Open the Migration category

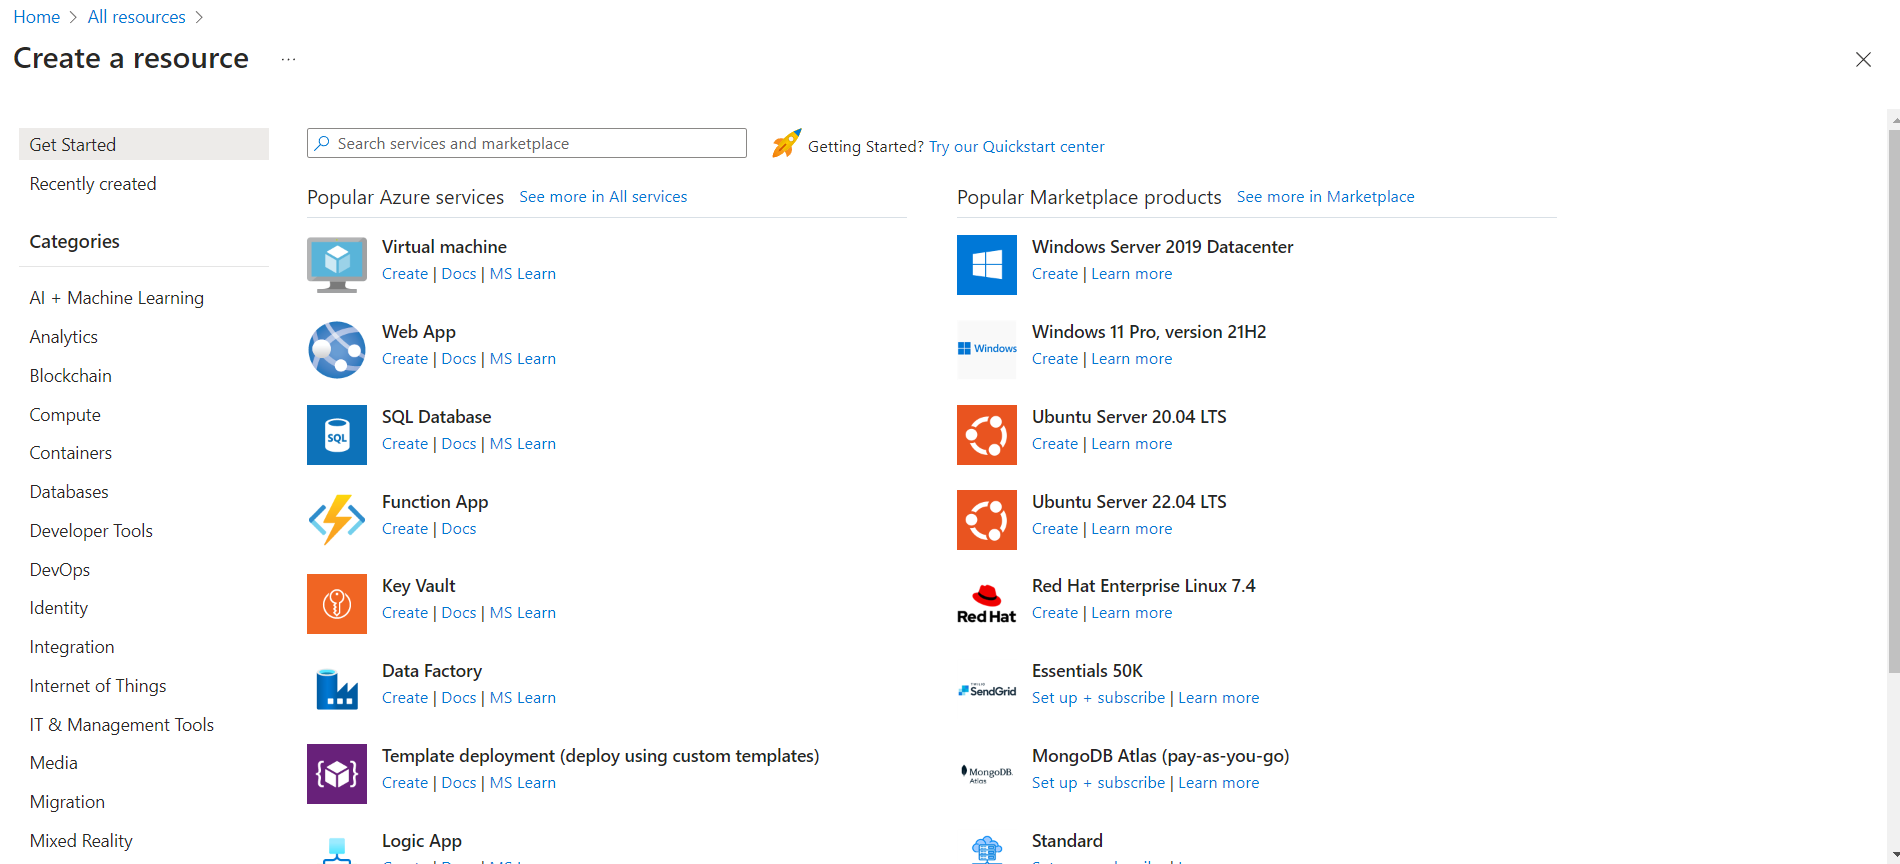click(x=67, y=802)
